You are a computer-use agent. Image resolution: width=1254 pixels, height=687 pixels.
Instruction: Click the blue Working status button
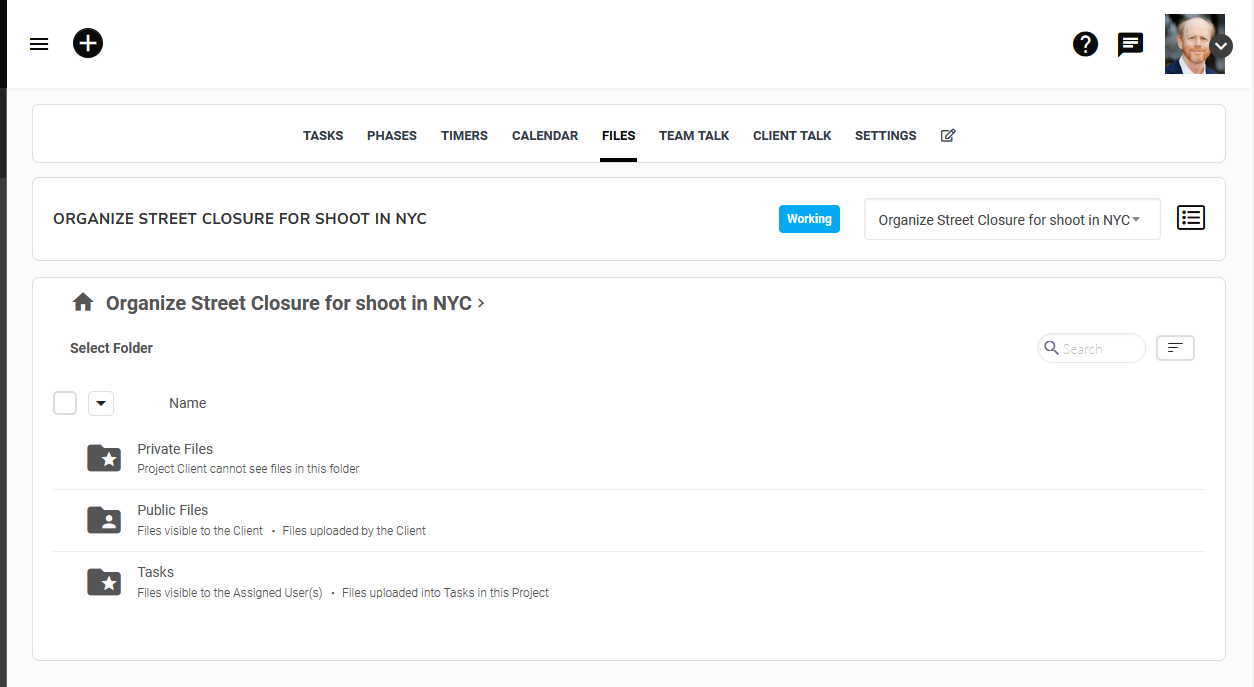click(809, 219)
